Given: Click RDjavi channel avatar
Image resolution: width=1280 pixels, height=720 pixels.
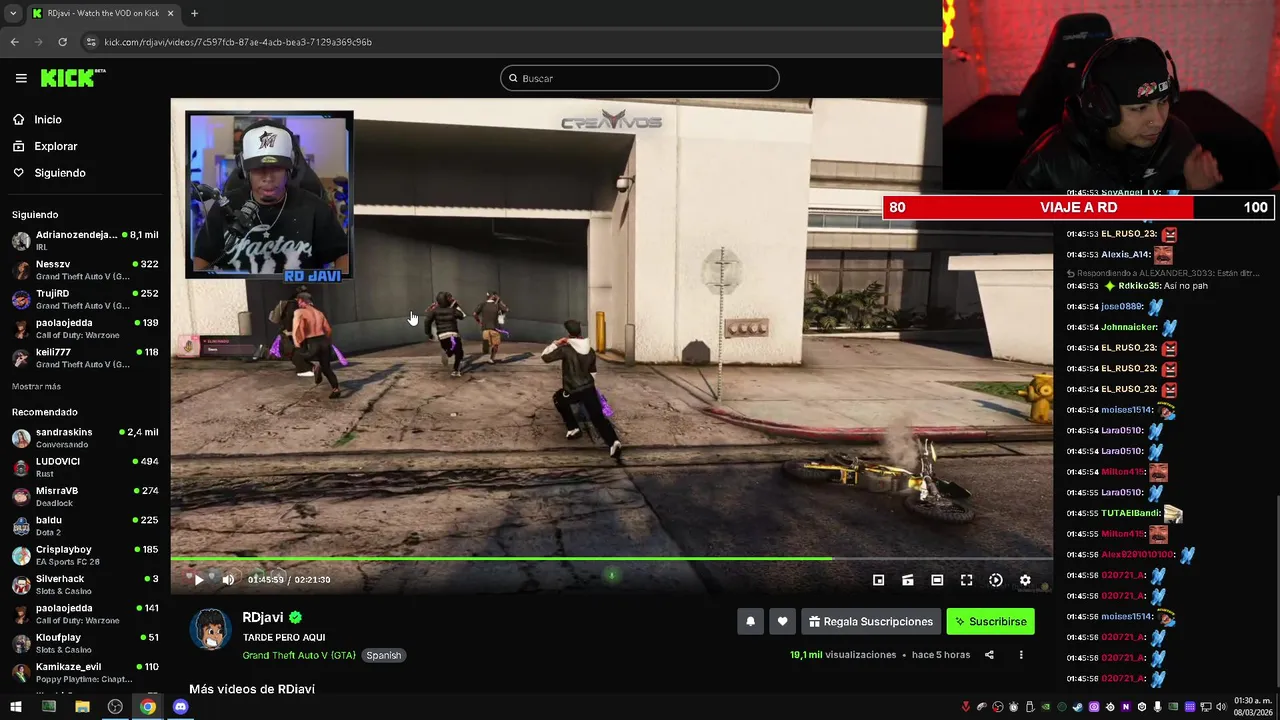Looking at the screenshot, I should 210,629.
